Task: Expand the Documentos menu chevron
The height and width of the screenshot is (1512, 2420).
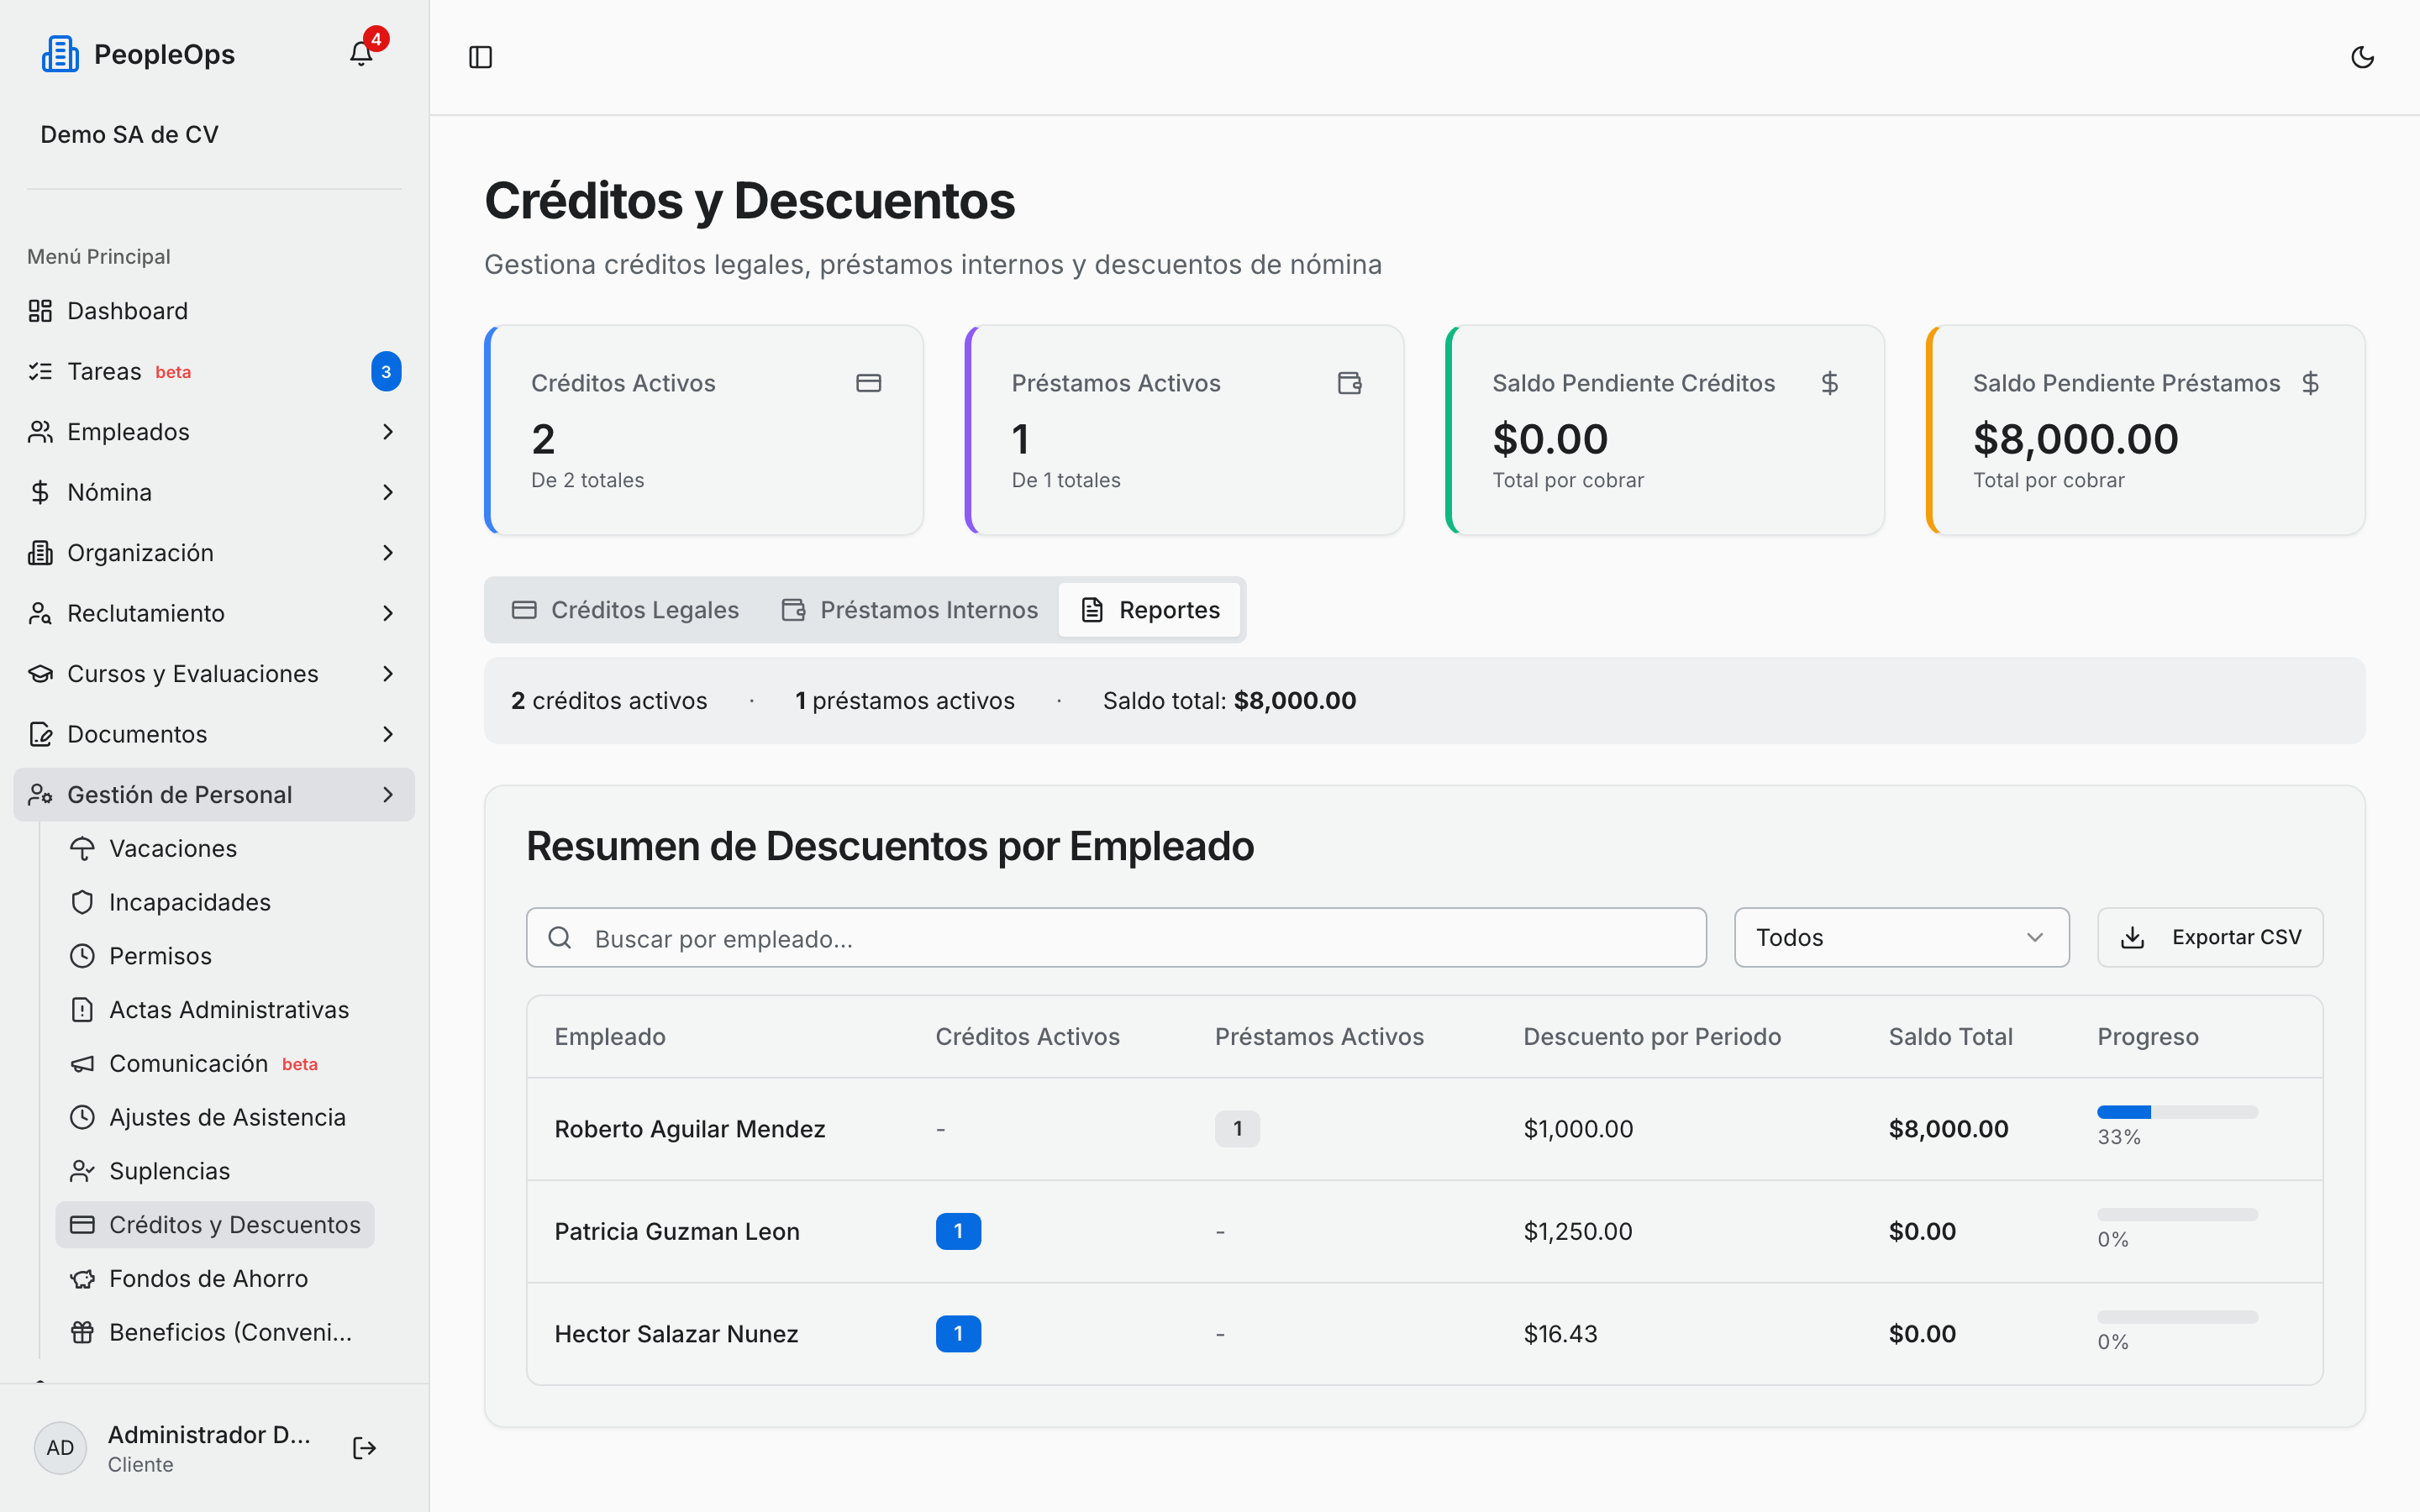Action: click(x=388, y=734)
